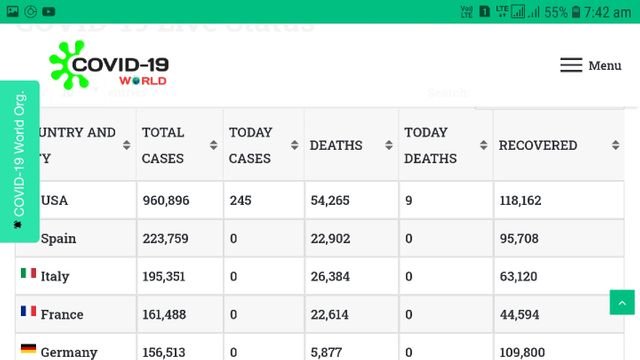
Task: Tap the battery icon in status bar
Action: pyautogui.click(x=576, y=12)
